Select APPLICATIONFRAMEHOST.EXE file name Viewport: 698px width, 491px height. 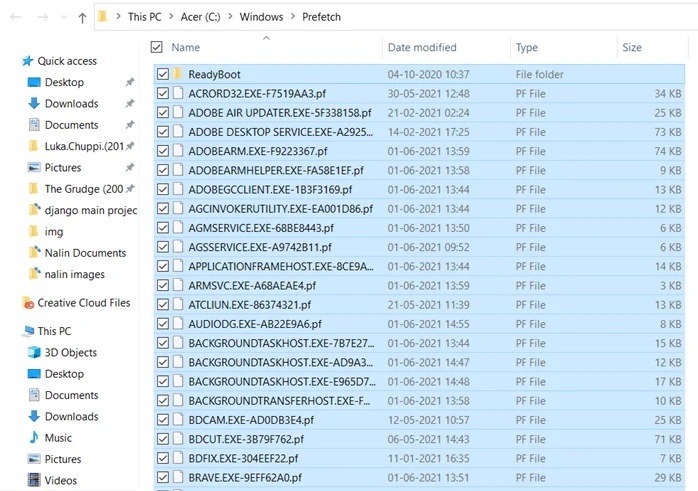[281, 267]
